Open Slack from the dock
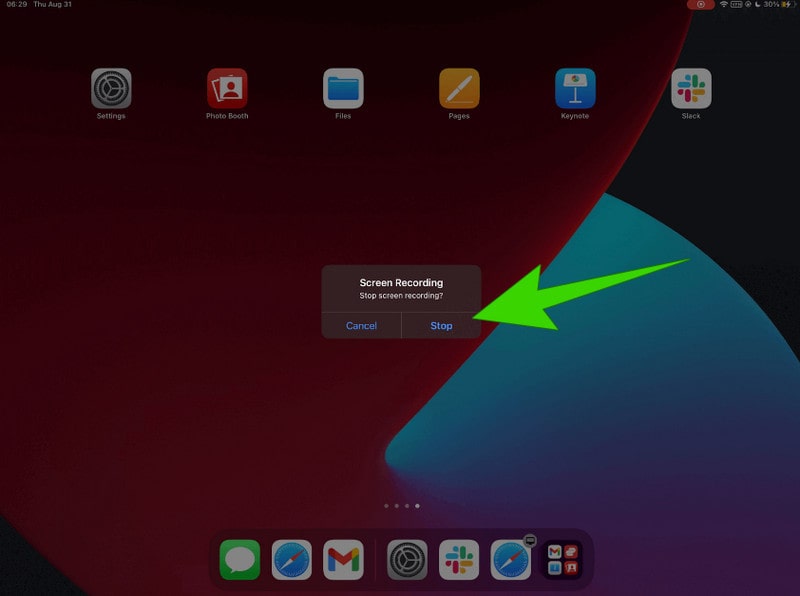The image size is (800, 596). pyautogui.click(x=457, y=558)
